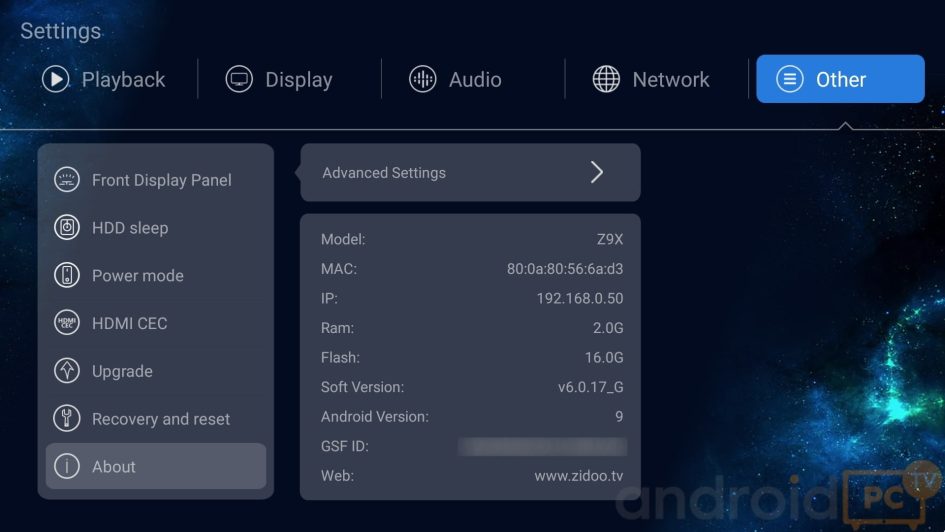Image resolution: width=945 pixels, height=532 pixels.
Task: Click the Power mode icon
Action: [67, 275]
